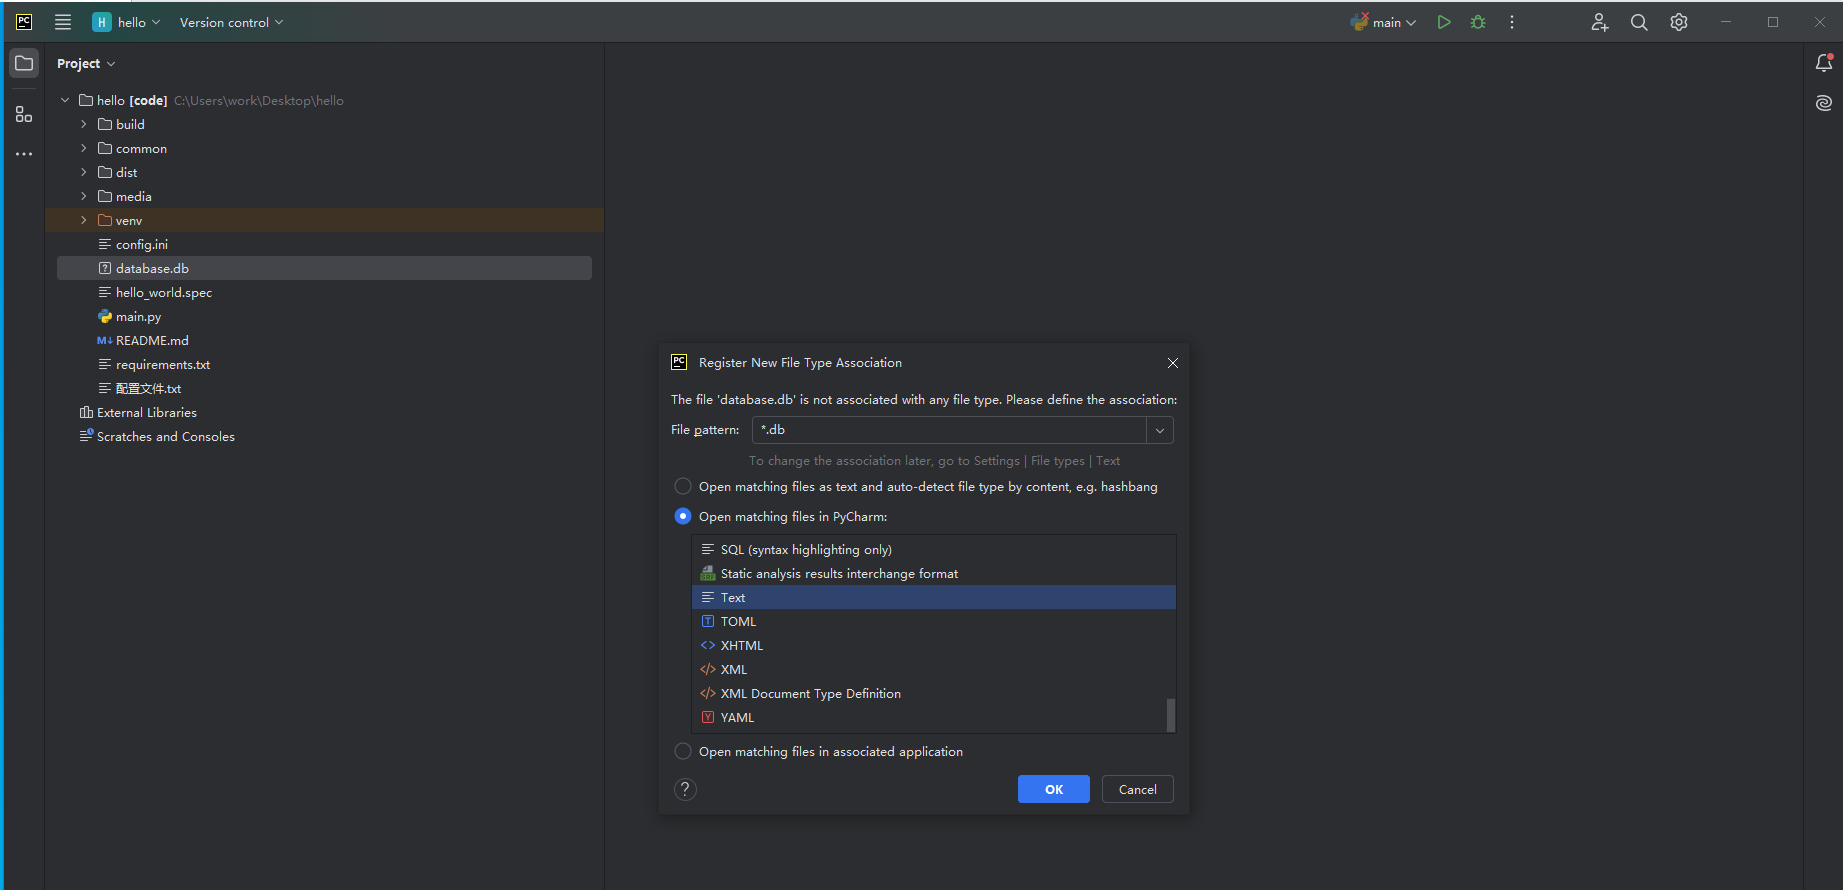Open Code With Me icon

[x=1600, y=22]
